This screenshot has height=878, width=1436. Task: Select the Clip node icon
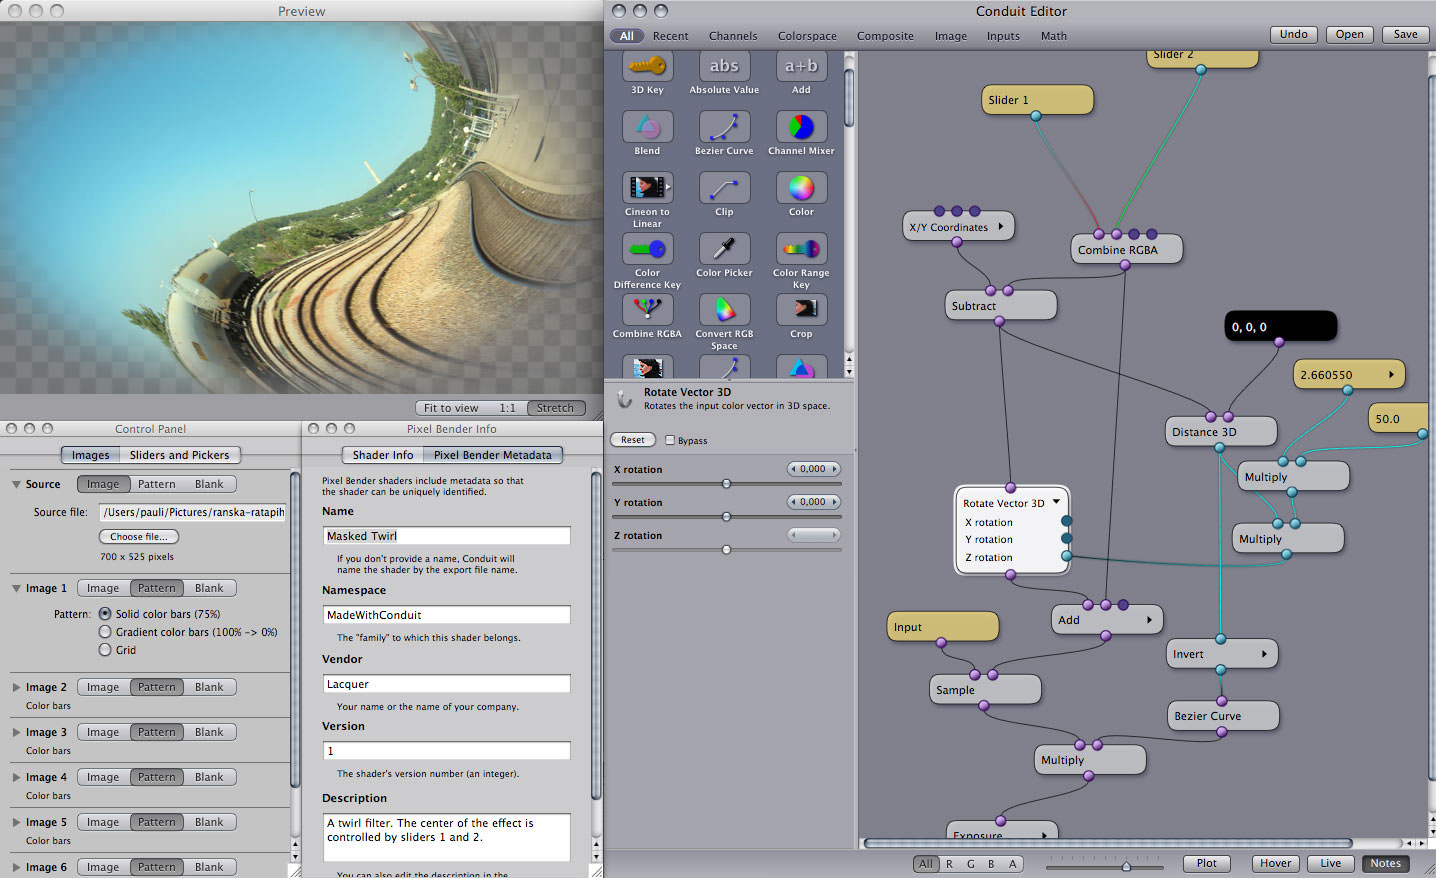[x=724, y=188]
